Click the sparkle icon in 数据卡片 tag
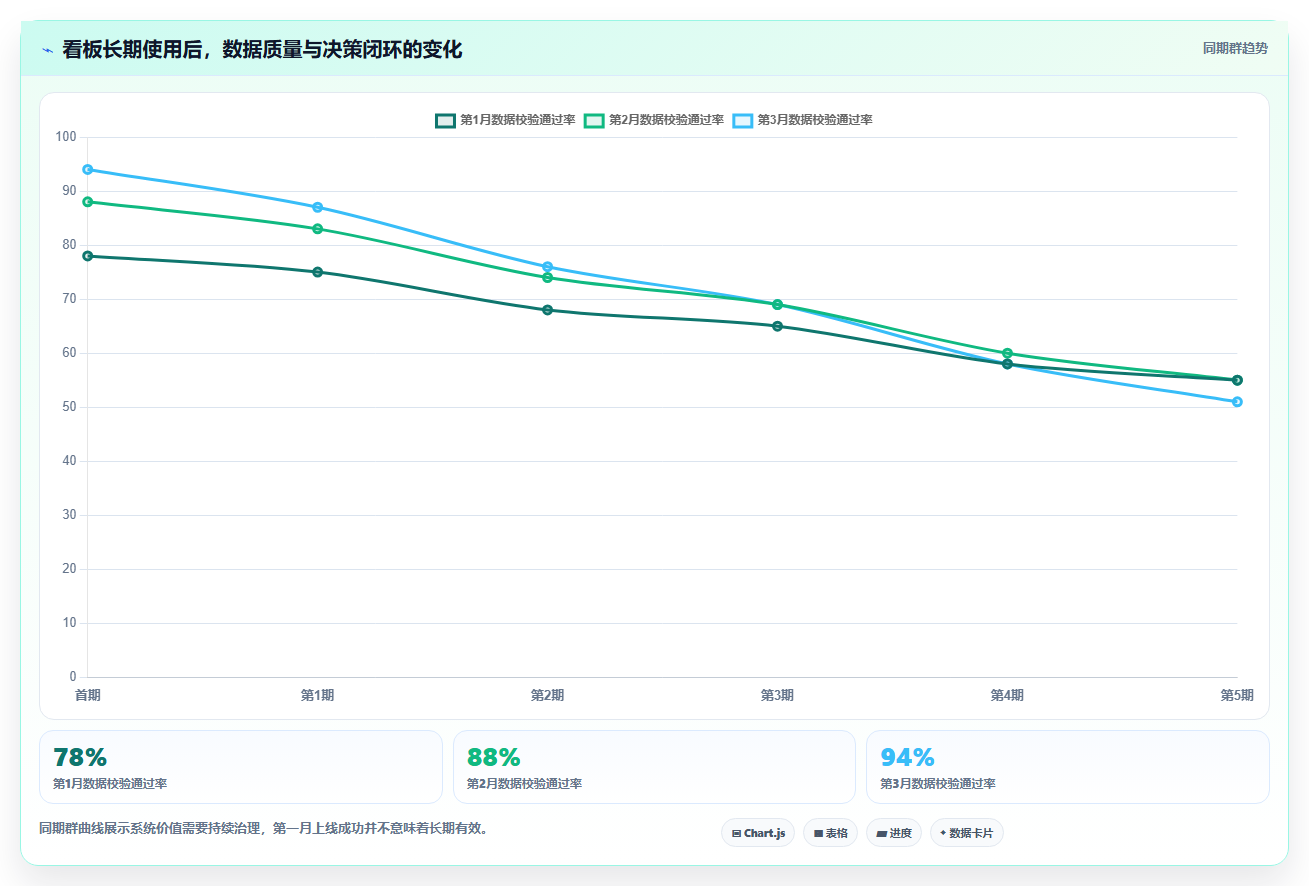The image size is (1309, 886). (943, 832)
